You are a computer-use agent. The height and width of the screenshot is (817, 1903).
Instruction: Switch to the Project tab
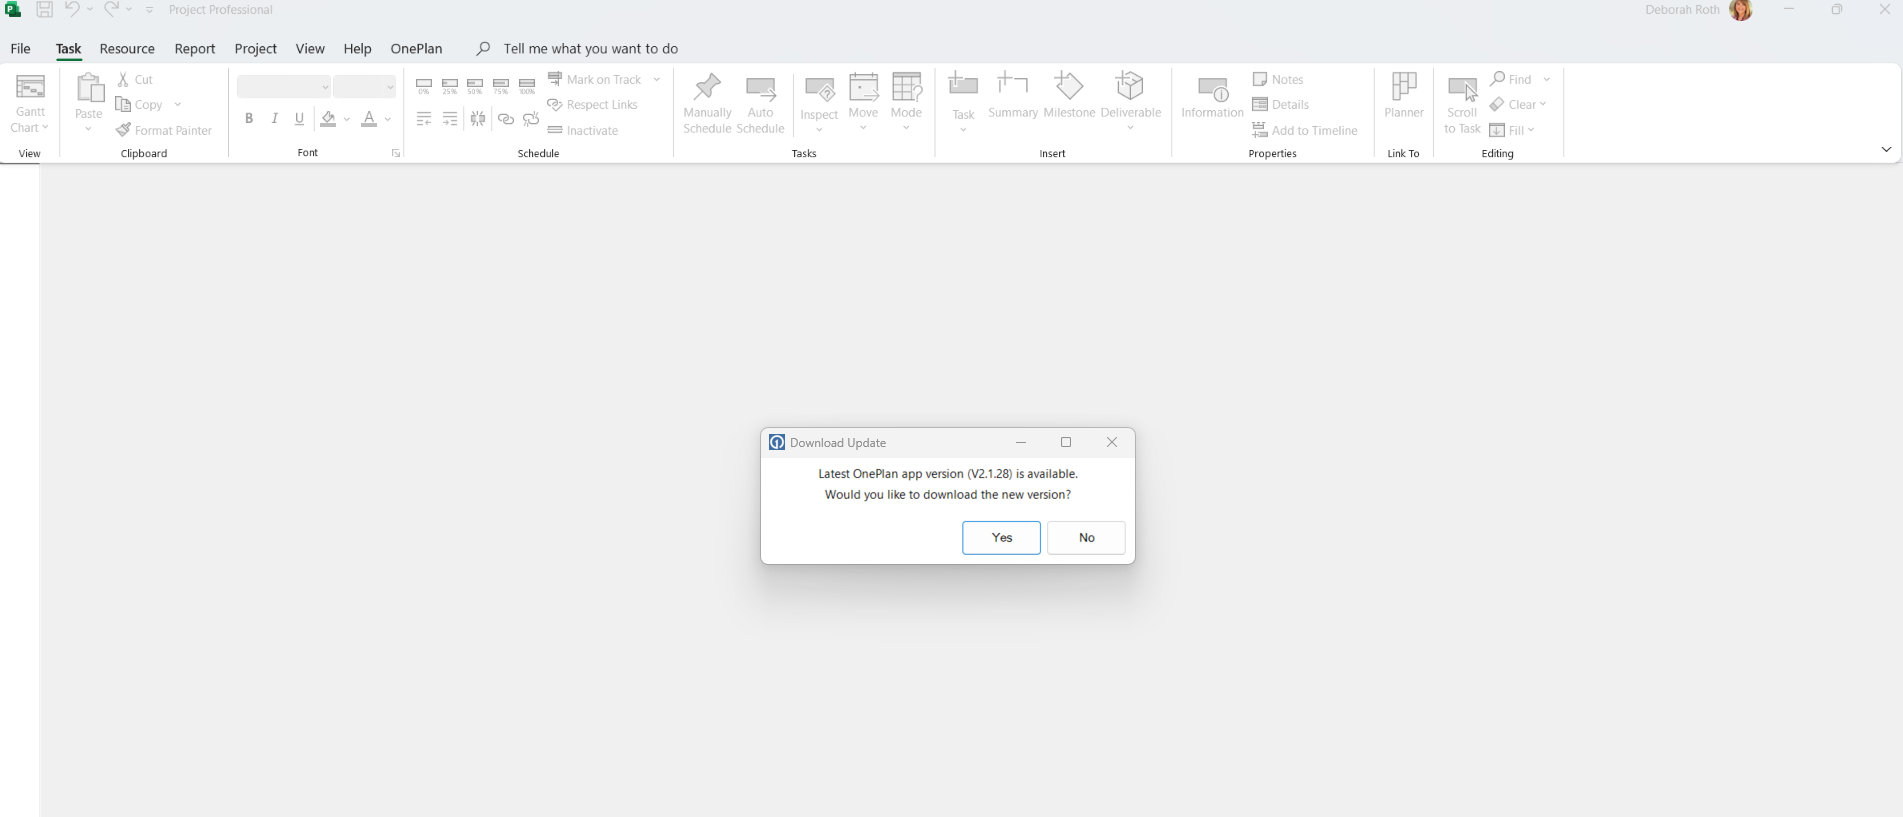tap(256, 49)
